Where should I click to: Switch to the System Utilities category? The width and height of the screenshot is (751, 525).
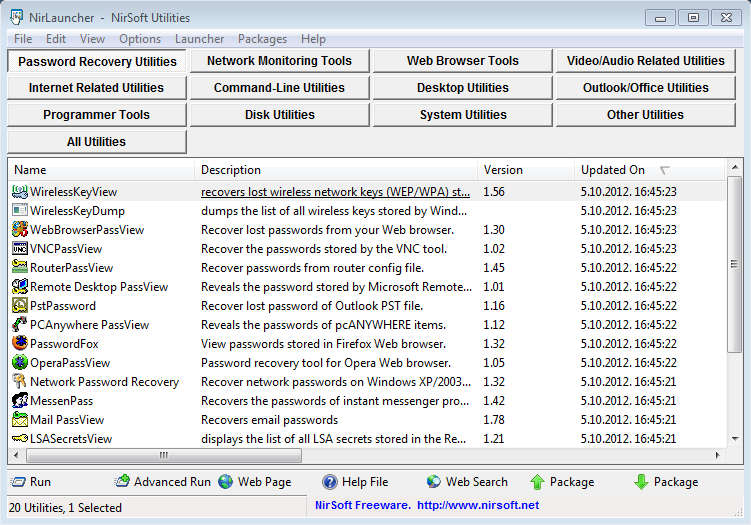click(x=462, y=115)
